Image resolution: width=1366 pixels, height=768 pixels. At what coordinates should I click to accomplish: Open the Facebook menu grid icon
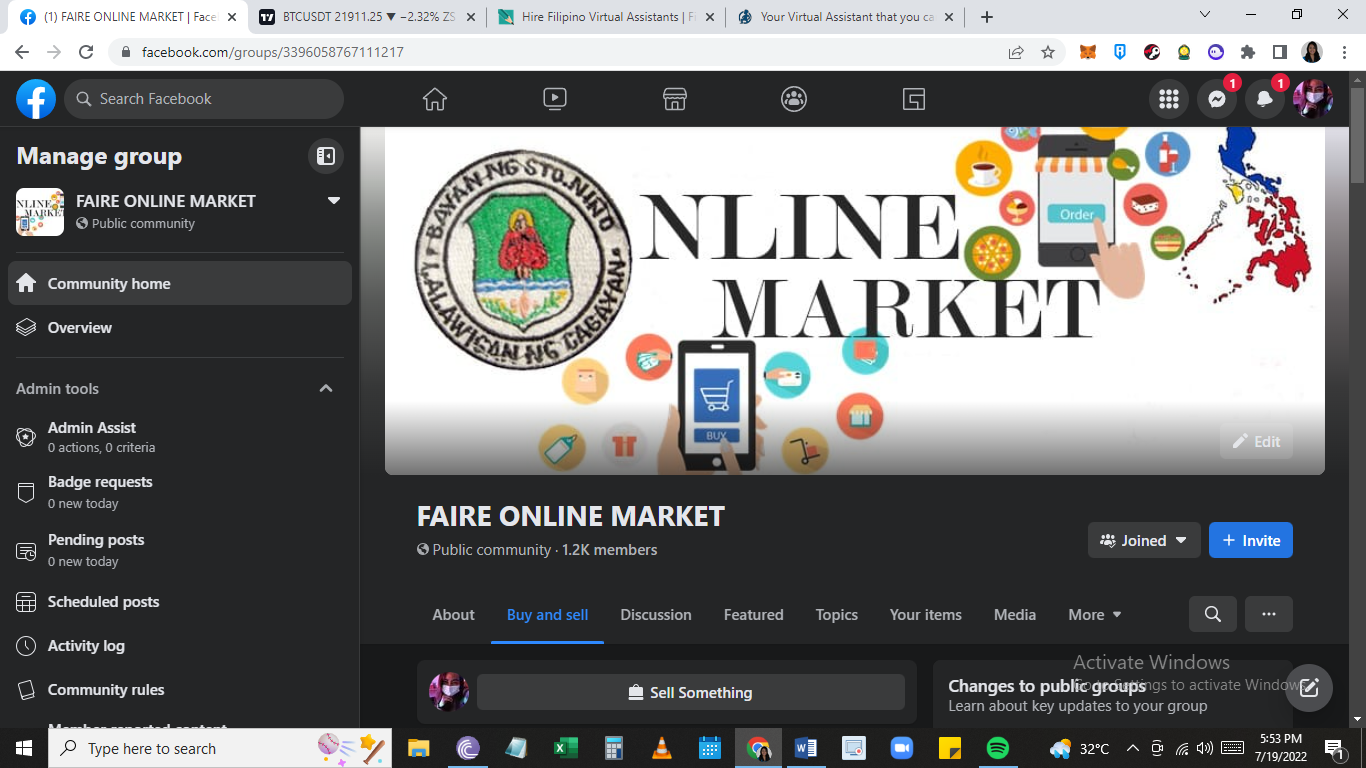[x=1169, y=99]
